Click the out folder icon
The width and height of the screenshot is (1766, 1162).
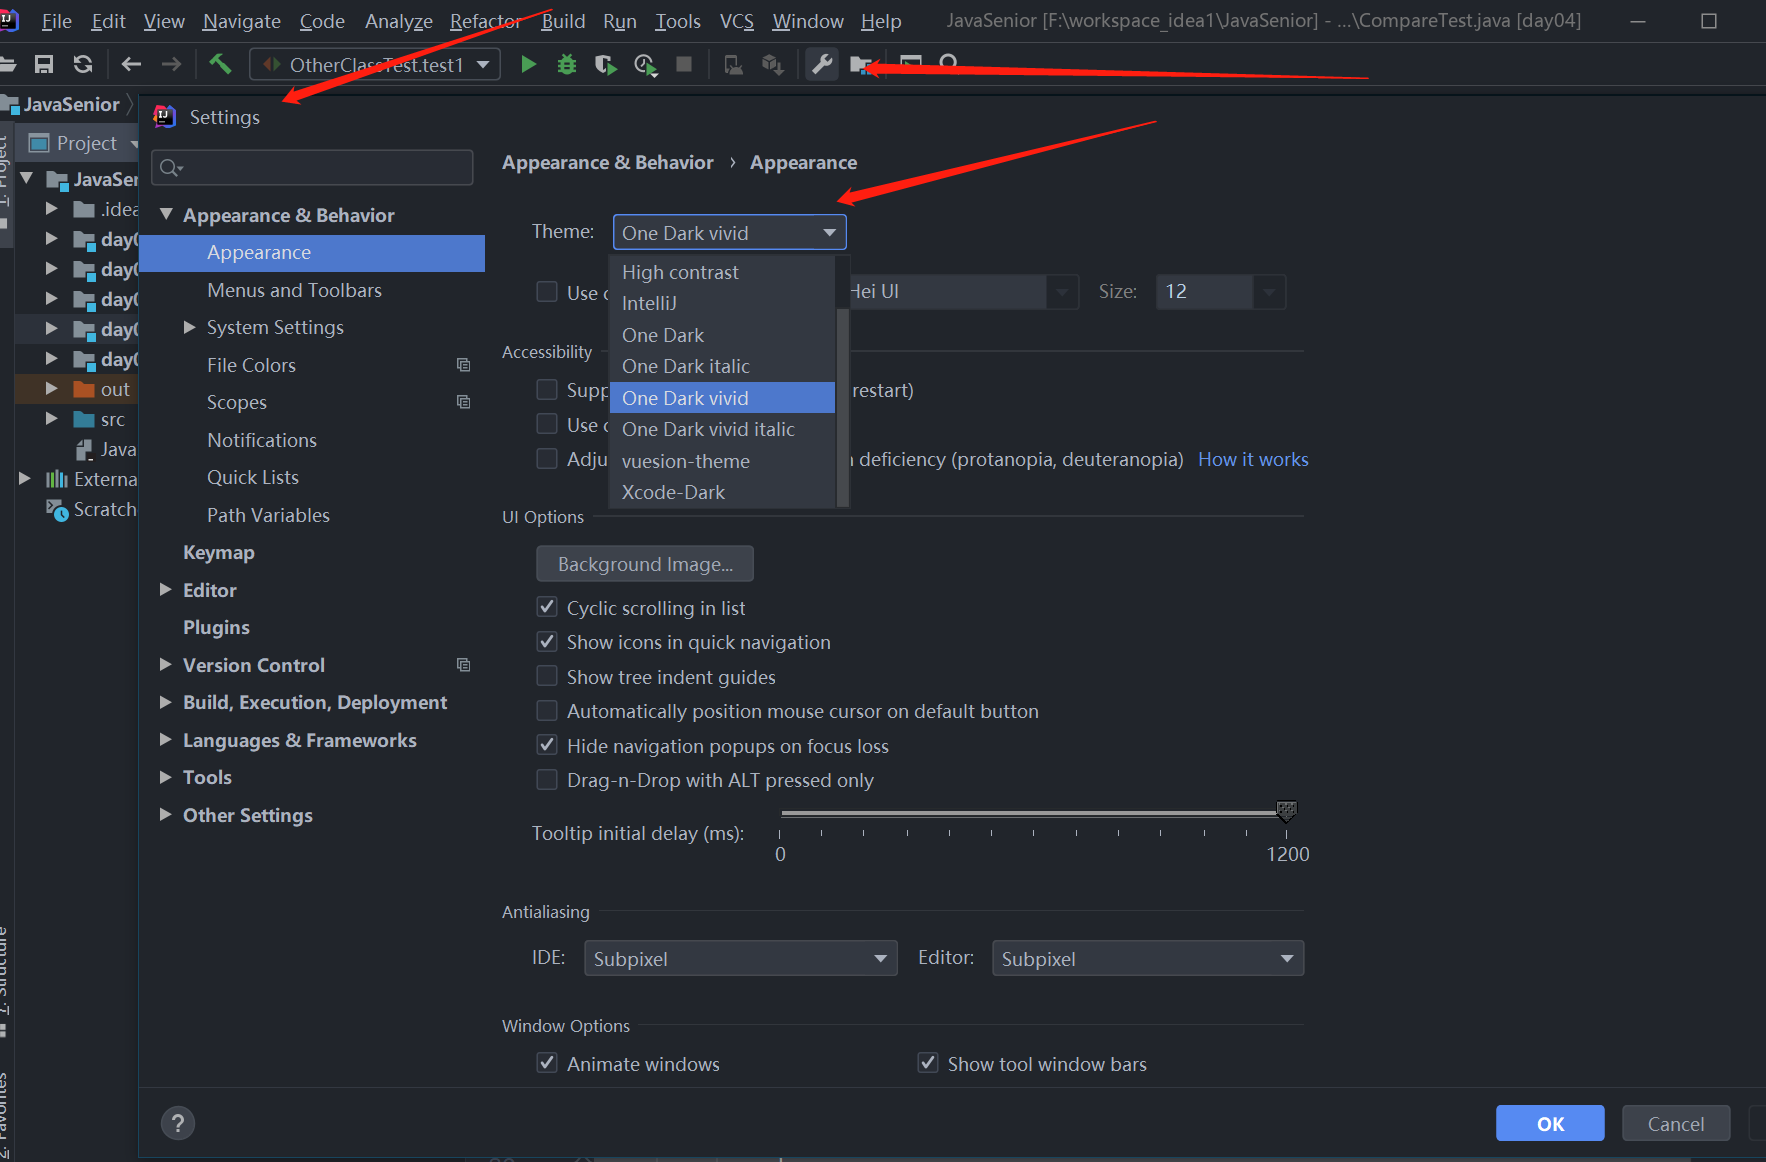pos(84,389)
